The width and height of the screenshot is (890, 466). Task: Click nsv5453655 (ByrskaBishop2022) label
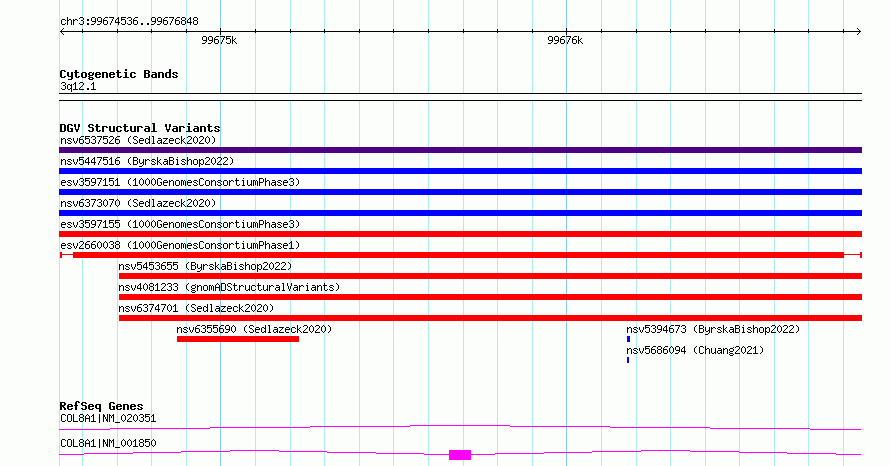click(x=205, y=266)
